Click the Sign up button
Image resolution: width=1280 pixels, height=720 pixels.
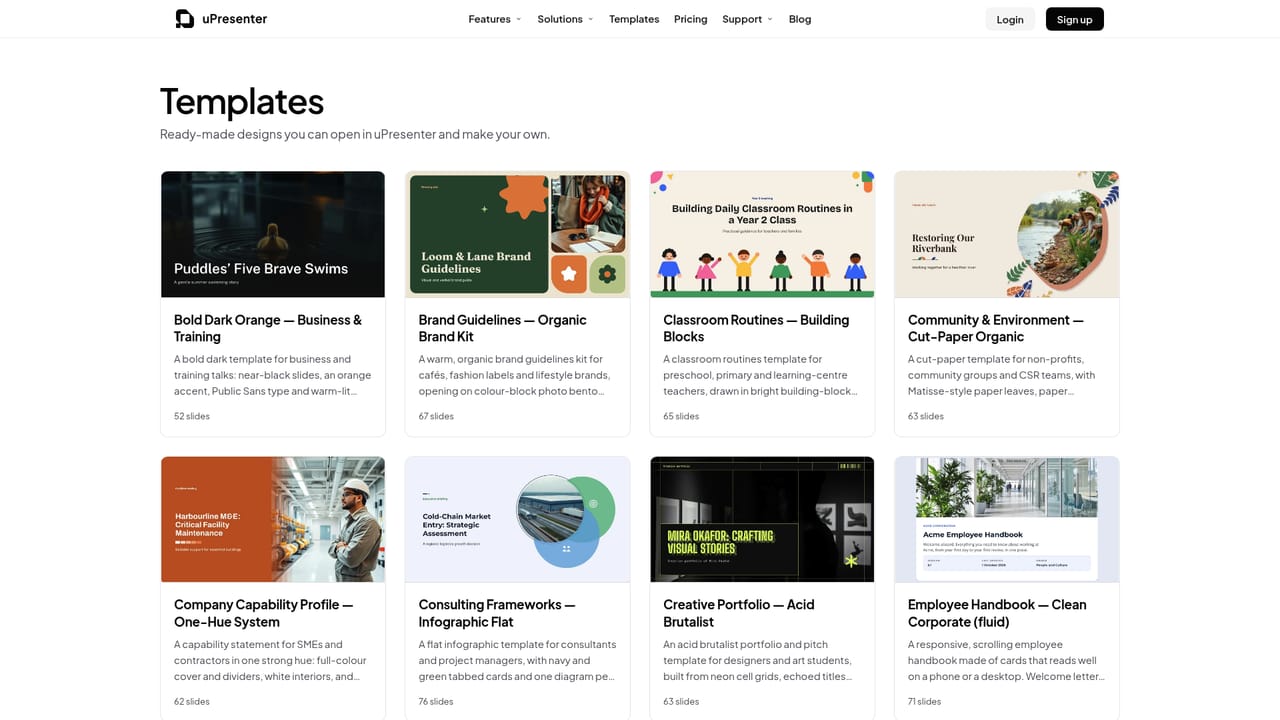(1075, 19)
